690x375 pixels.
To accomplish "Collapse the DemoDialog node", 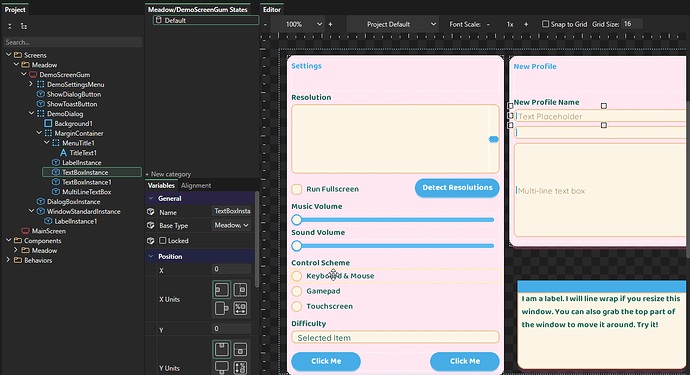I will coord(32,114).
